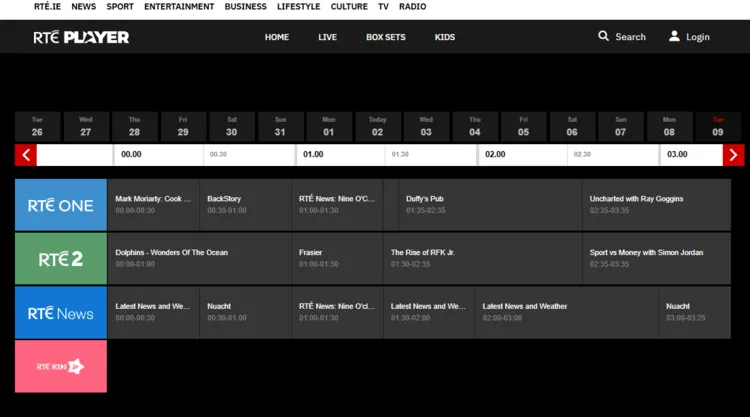The height and width of the screenshot is (417, 750).
Task: Go to later times with right arrow
Action: pyautogui.click(x=733, y=155)
